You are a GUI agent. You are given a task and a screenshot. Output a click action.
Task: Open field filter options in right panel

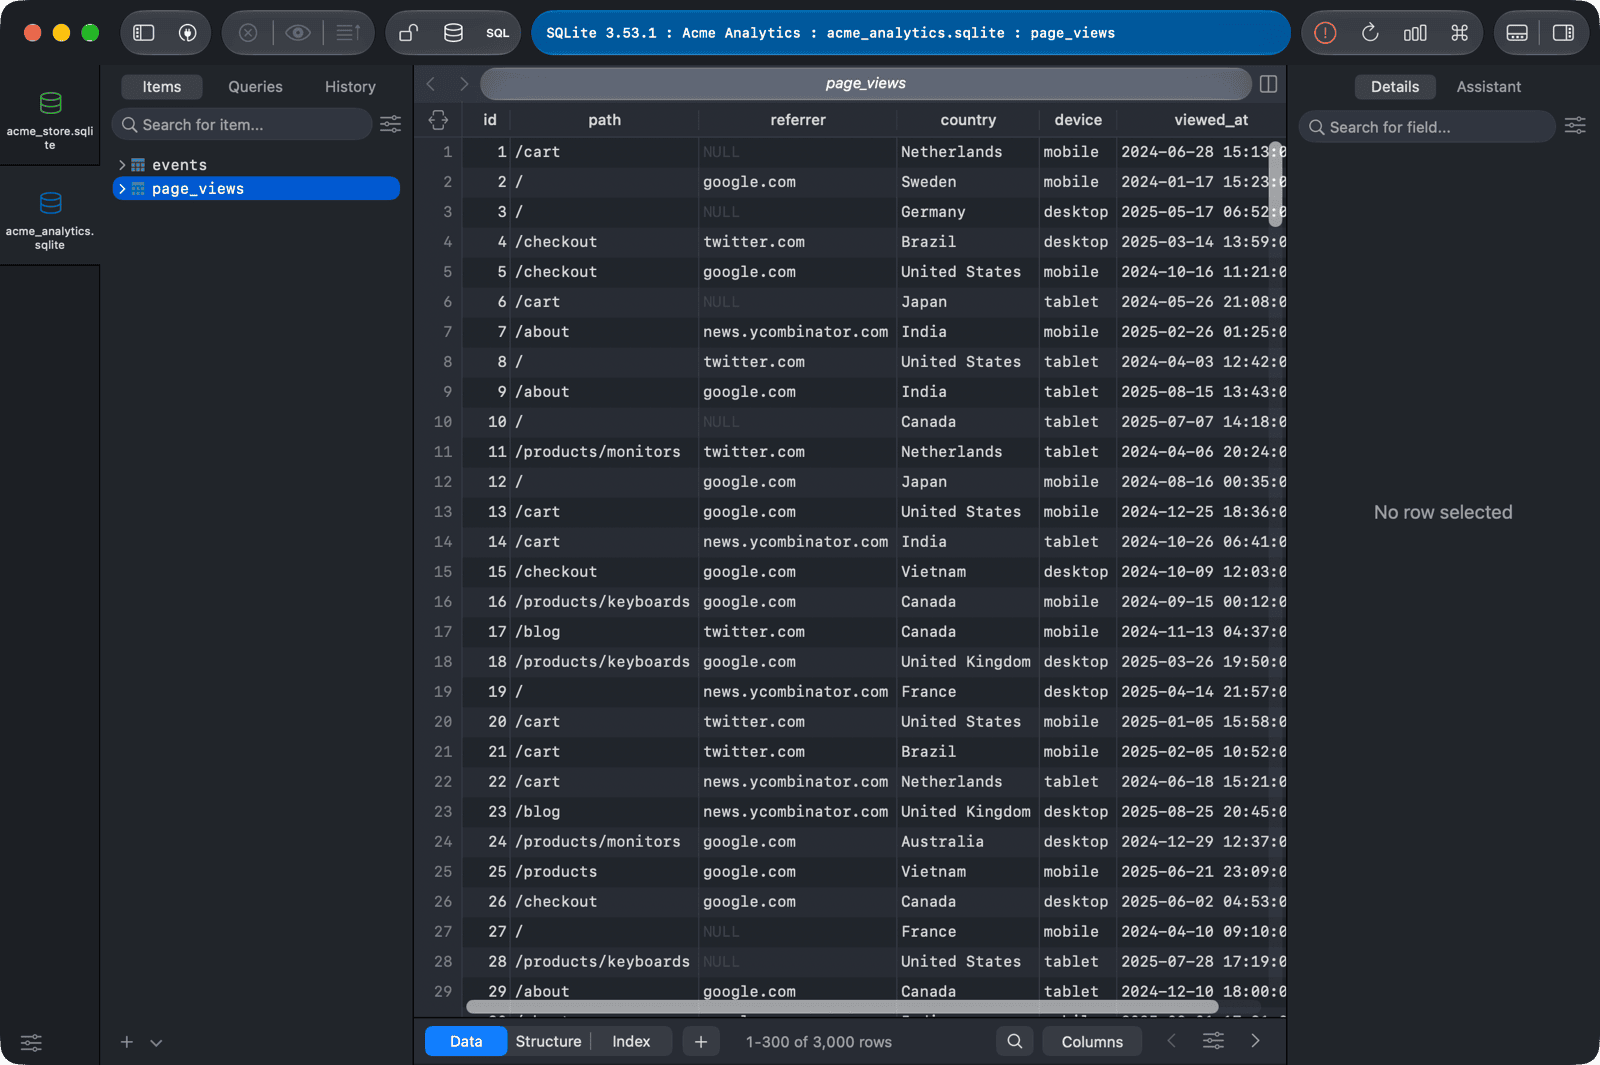coord(1575,126)
